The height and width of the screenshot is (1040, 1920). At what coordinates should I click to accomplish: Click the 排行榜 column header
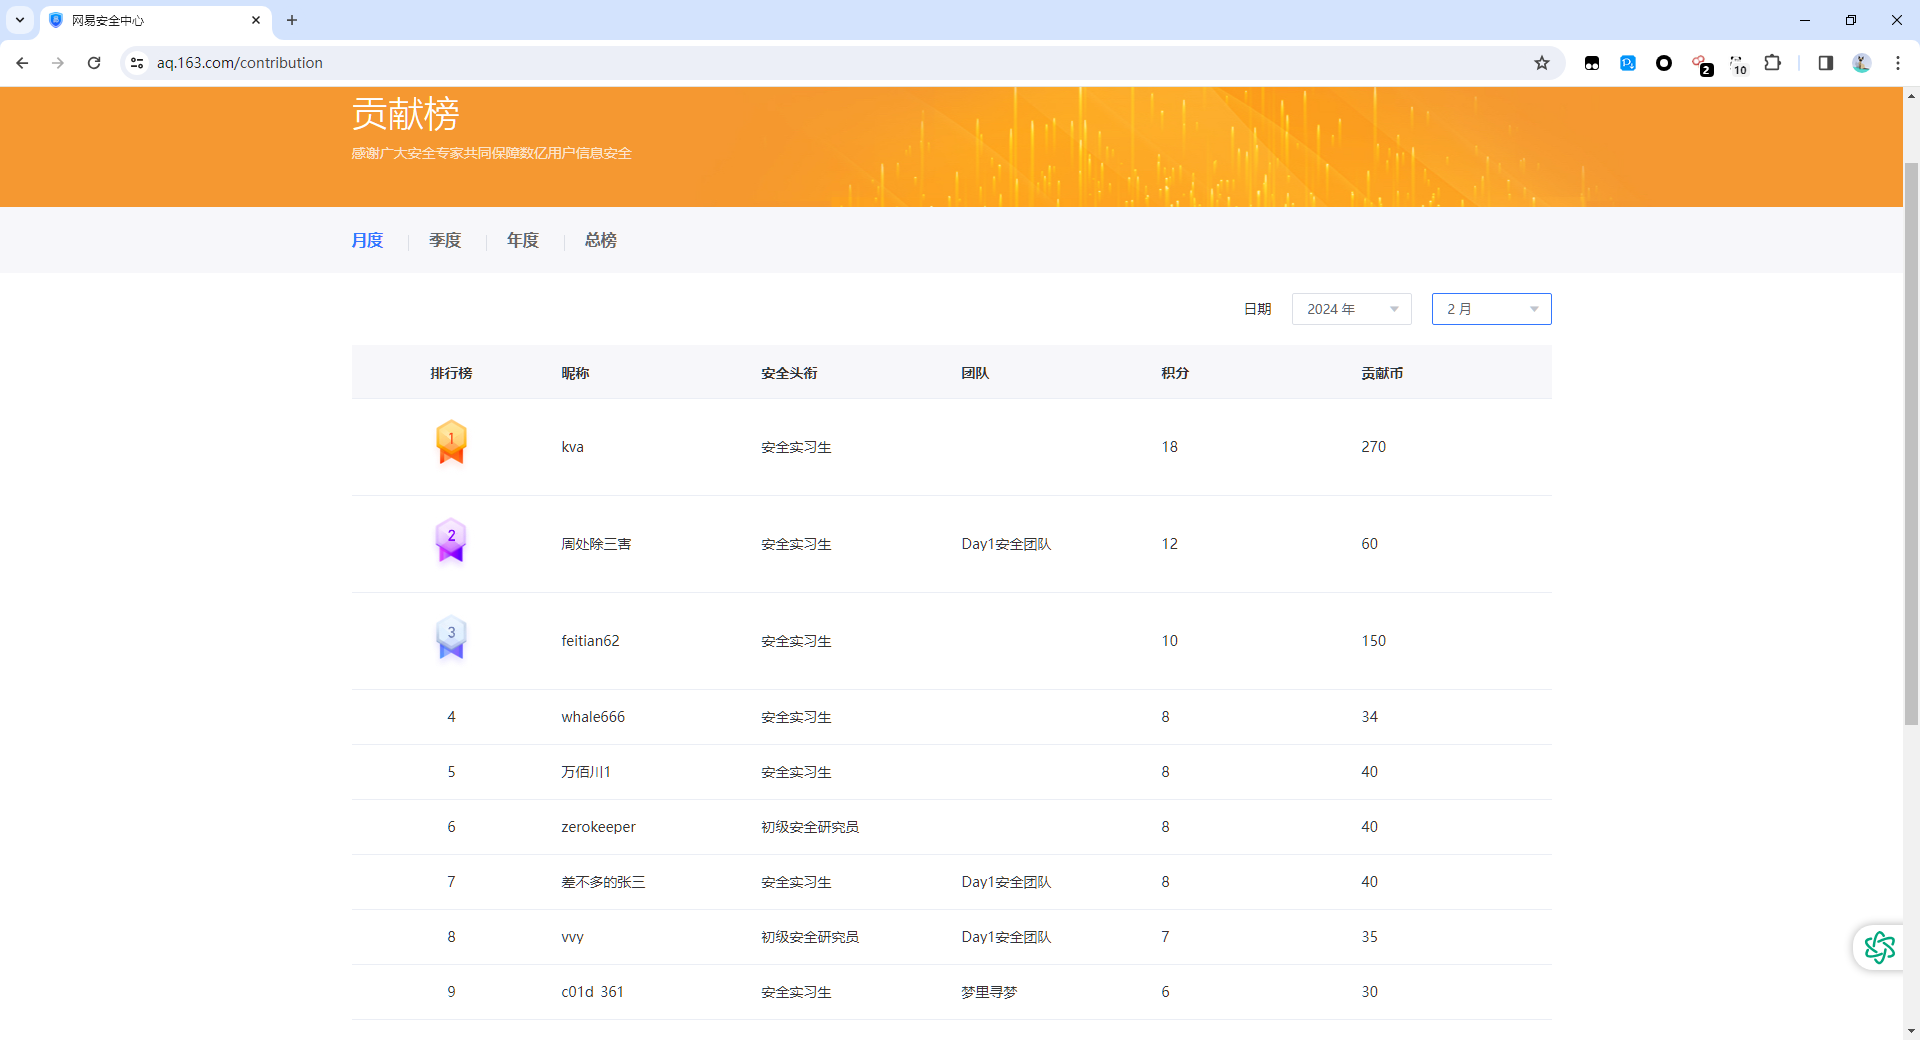[x=451, y=373]
